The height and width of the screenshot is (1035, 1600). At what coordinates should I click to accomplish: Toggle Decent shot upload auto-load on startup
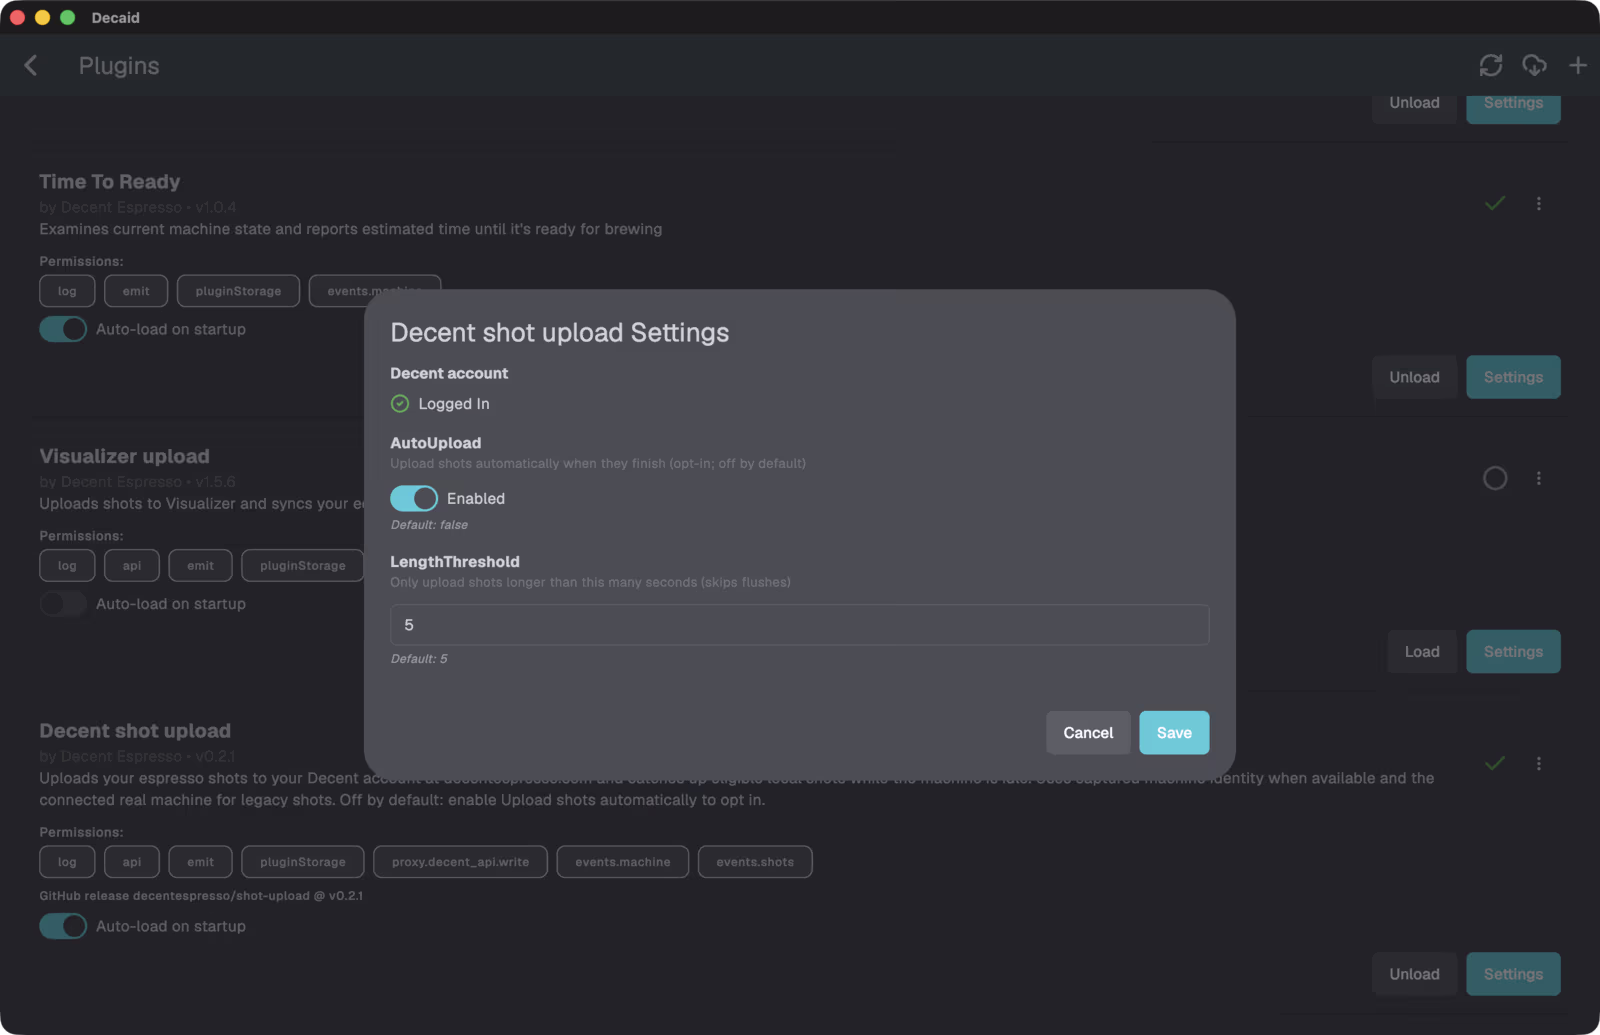point(63,926)
